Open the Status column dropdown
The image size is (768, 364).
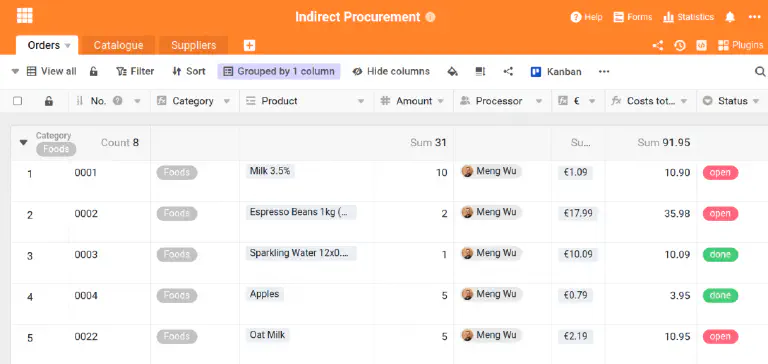(x=757, y=101)
